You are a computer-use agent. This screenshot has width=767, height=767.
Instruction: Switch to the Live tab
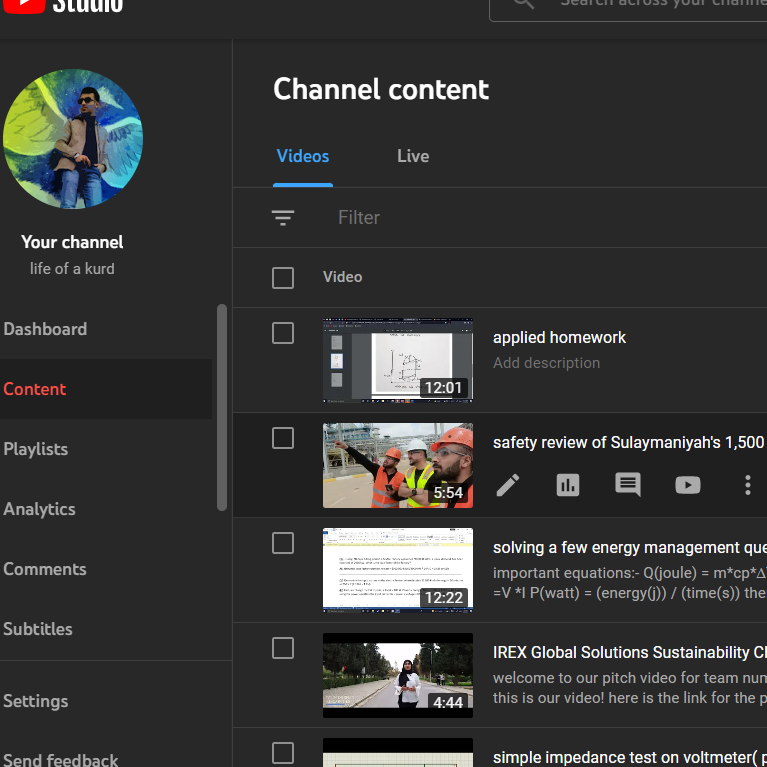pyautogui.click(x=413, y=156)
